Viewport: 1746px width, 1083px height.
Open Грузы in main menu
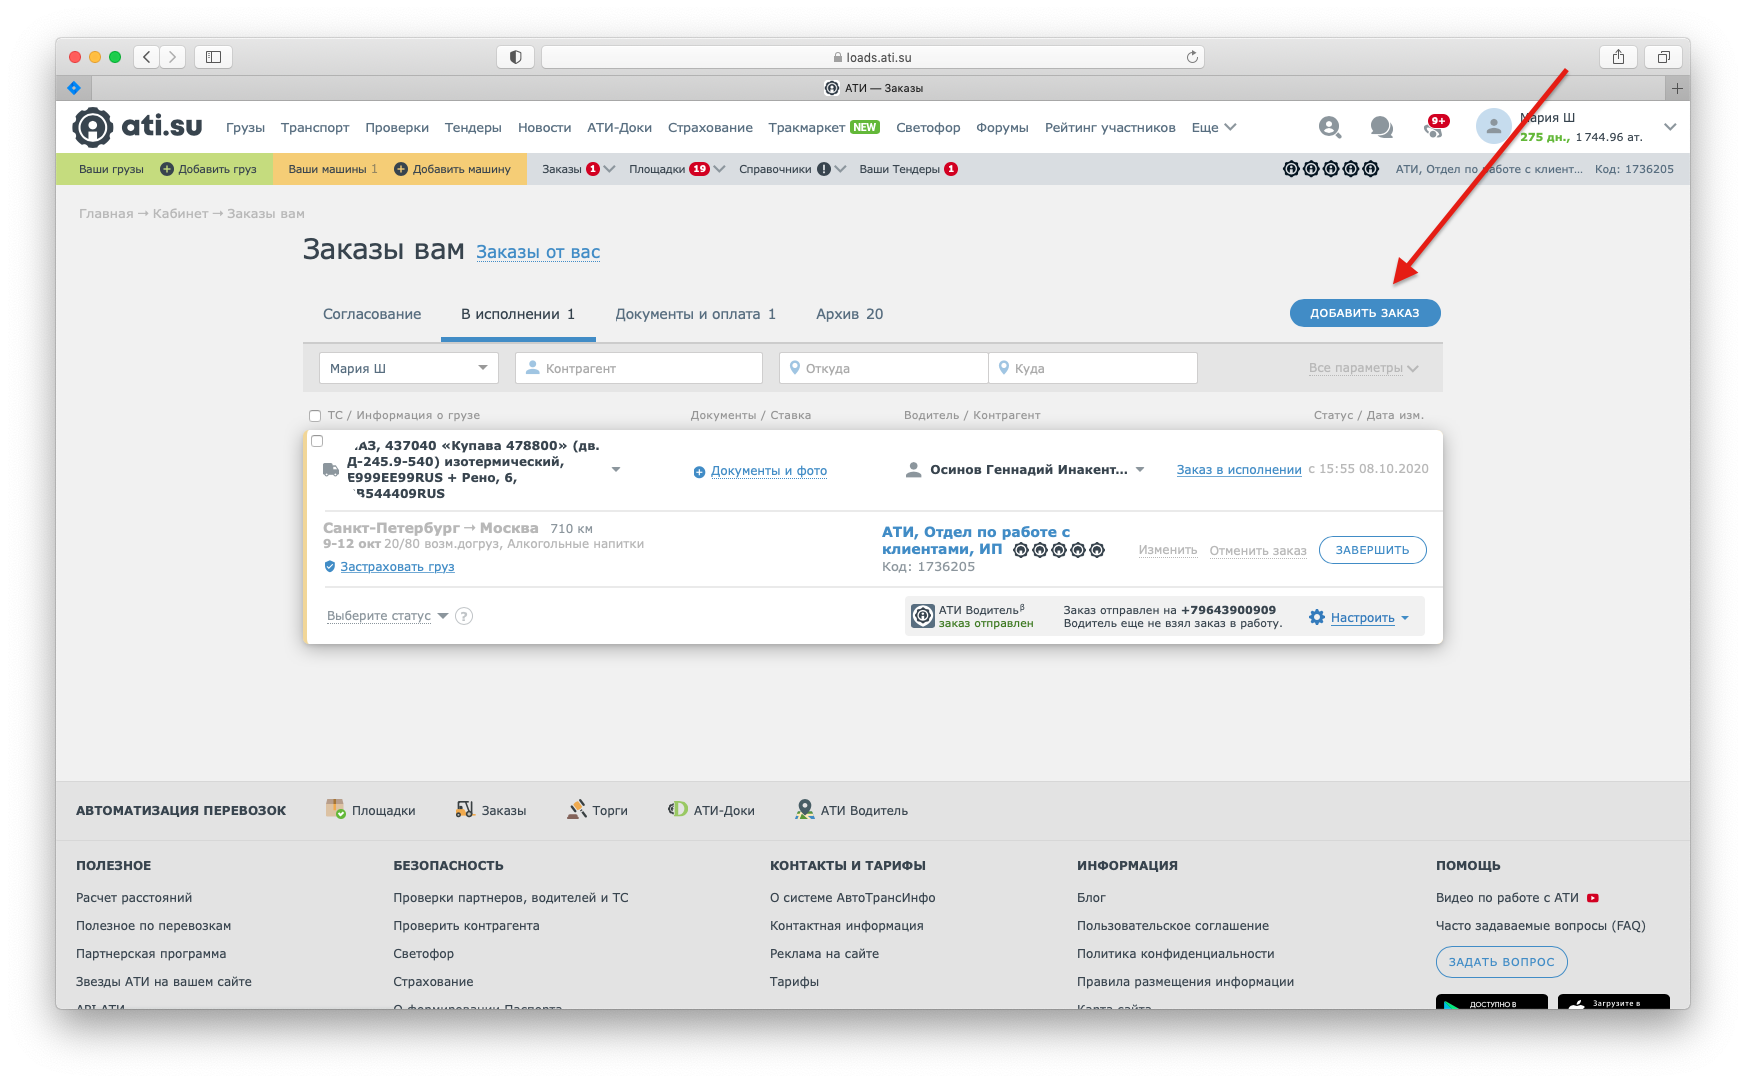point(245,127)
